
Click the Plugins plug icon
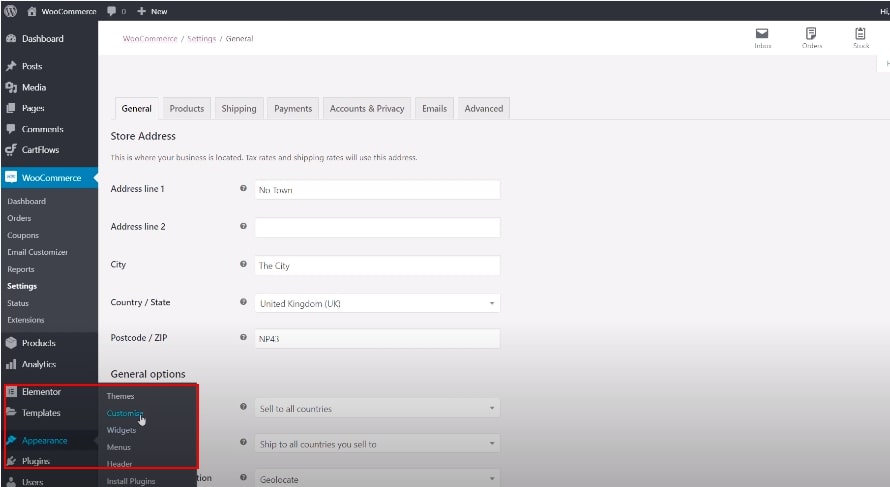click(11, 461)
